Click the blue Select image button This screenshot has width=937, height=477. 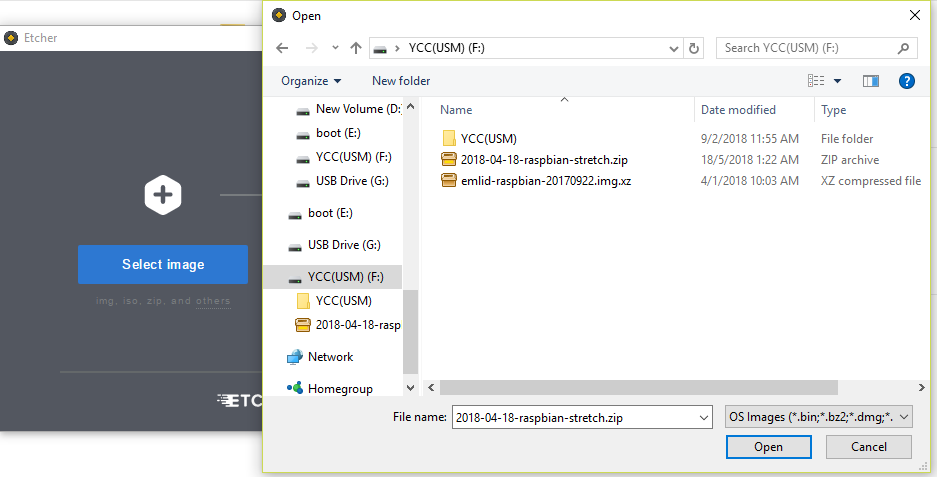(x=163, y=265)
